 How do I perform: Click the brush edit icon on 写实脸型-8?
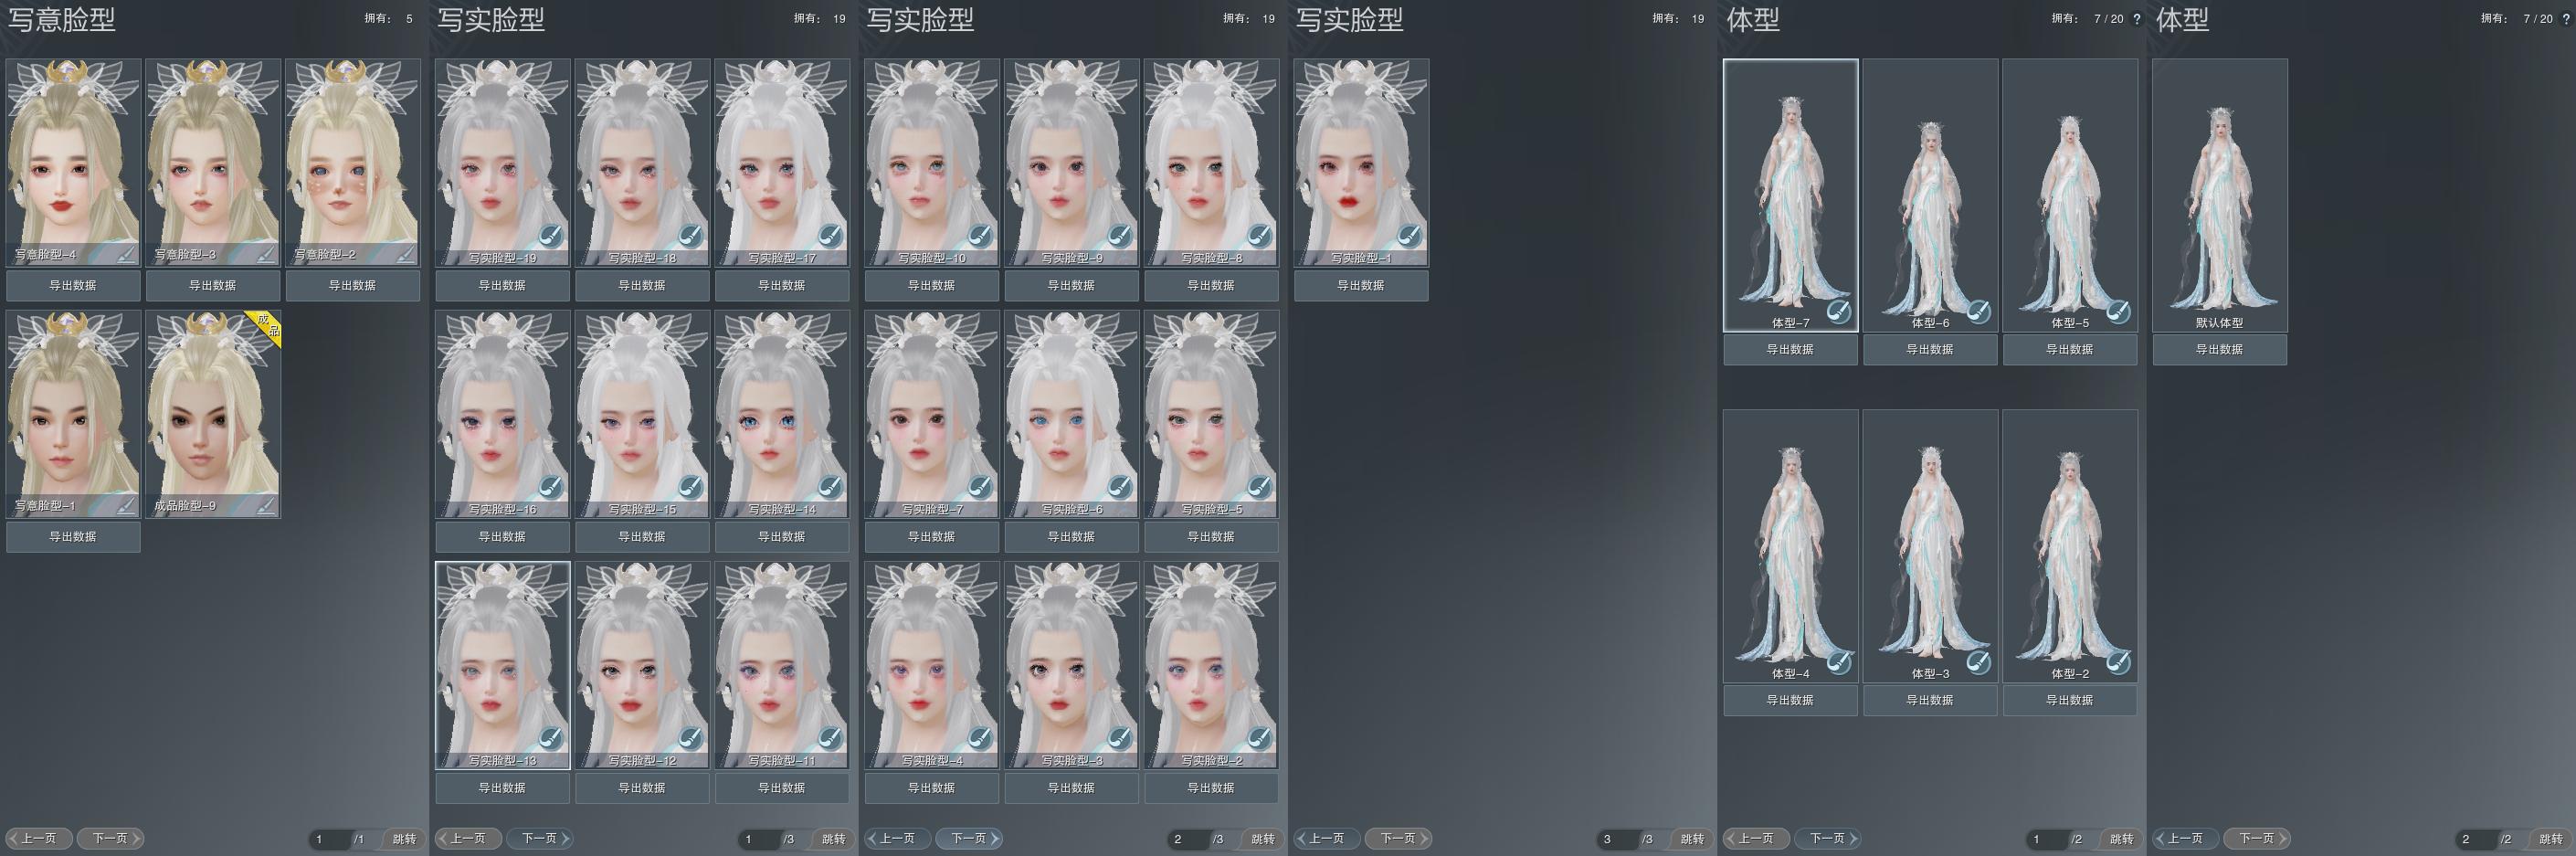(x=1259, y=237)
